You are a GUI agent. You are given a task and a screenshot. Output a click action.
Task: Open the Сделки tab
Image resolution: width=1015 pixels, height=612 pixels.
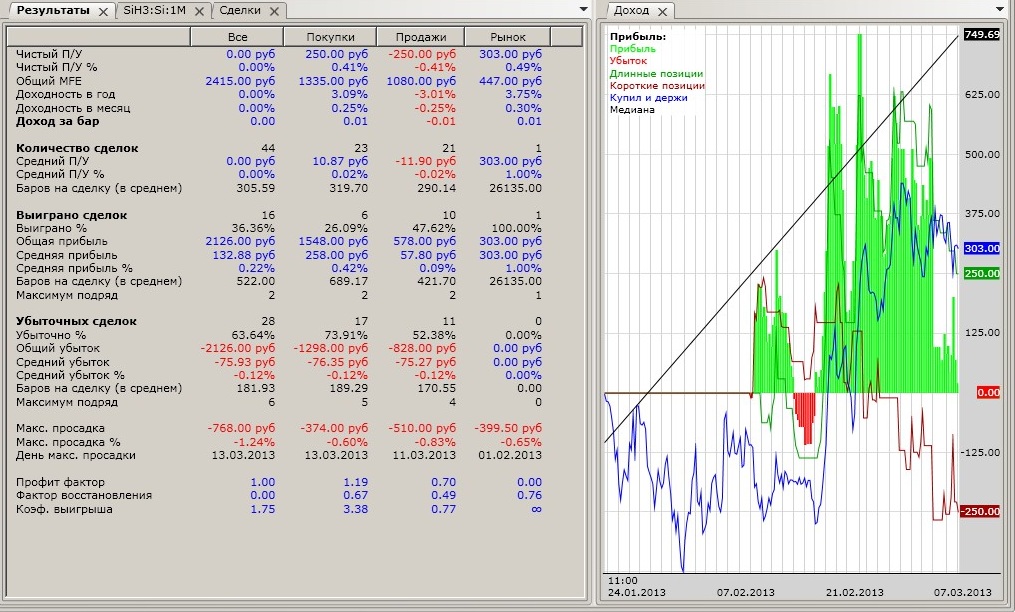click(240, 10)
